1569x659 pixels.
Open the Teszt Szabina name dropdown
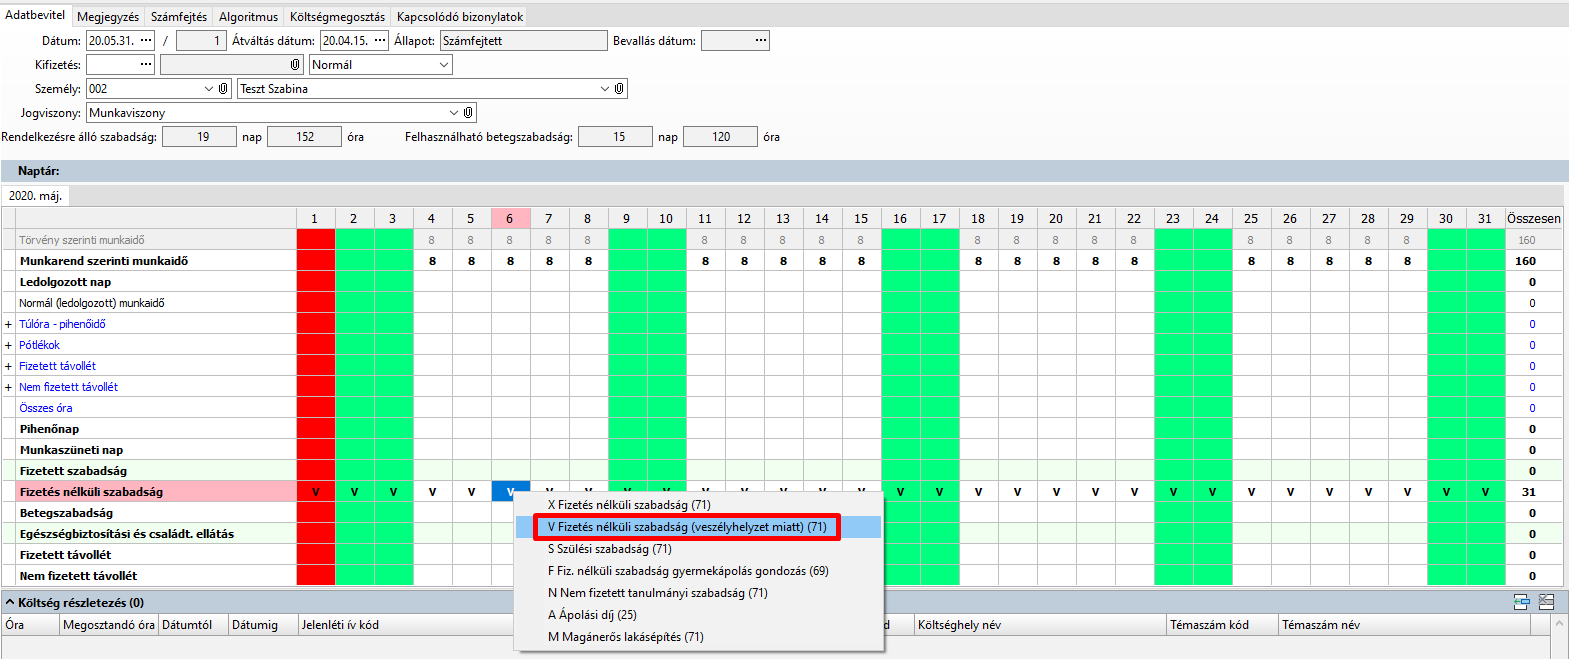pyautogui.click(x=604, y=89)
